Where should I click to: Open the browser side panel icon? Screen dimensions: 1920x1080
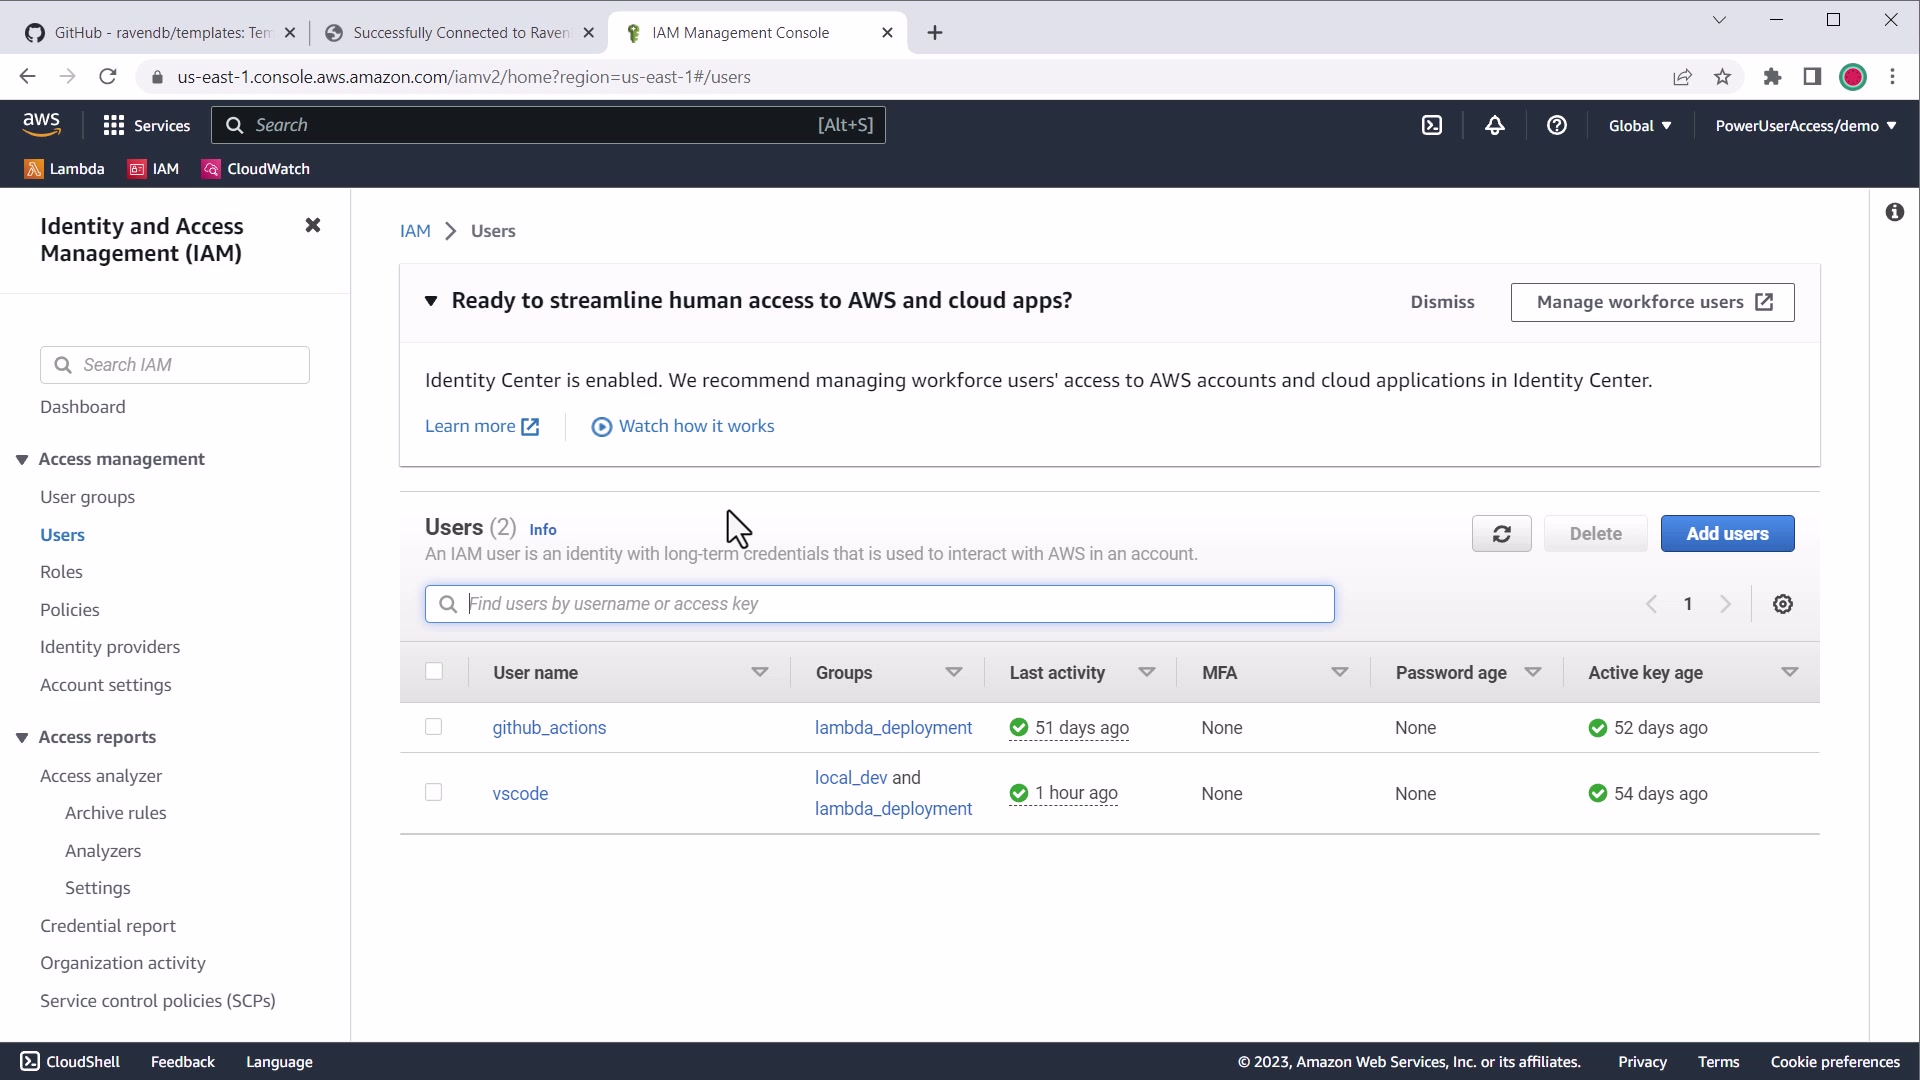click(x=1812, y=77)
